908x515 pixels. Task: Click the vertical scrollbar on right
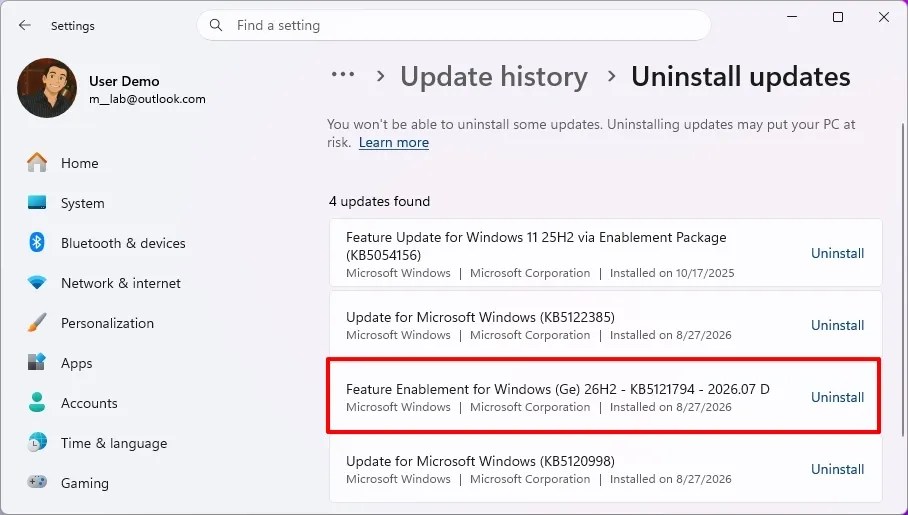pyautogui.click(x=903, y=280)
